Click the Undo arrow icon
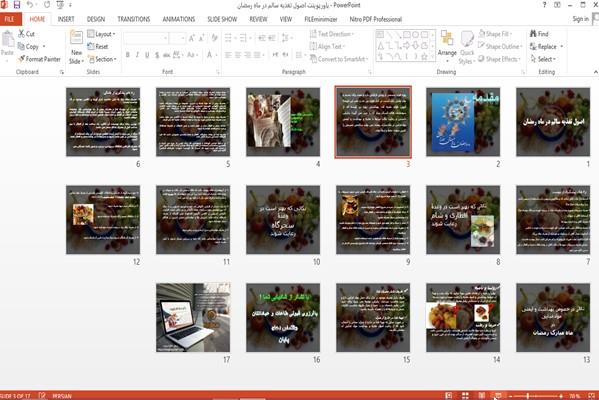599x400 pixels. pos(29,5)
